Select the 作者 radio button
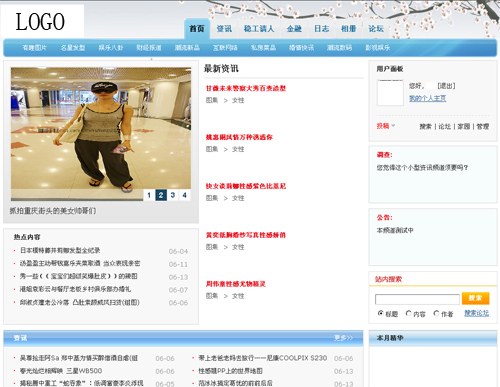 (436, 313)
